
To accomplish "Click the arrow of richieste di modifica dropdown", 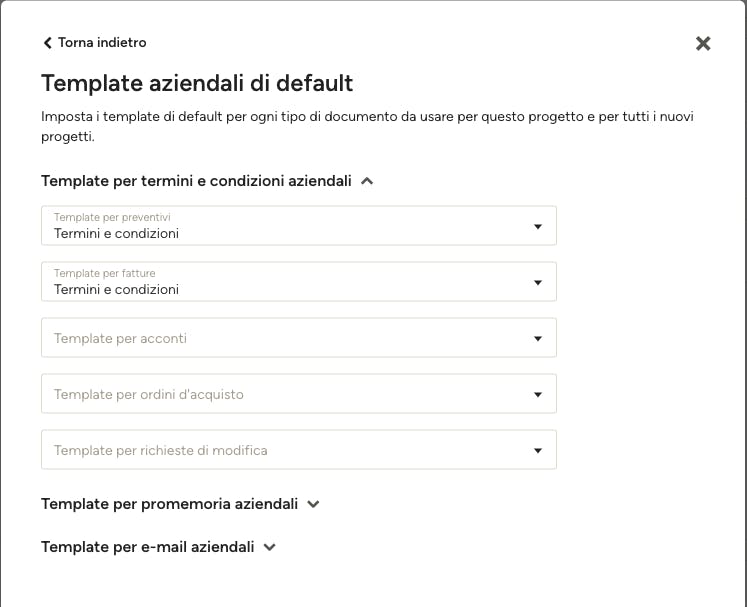I will point(538,450).
